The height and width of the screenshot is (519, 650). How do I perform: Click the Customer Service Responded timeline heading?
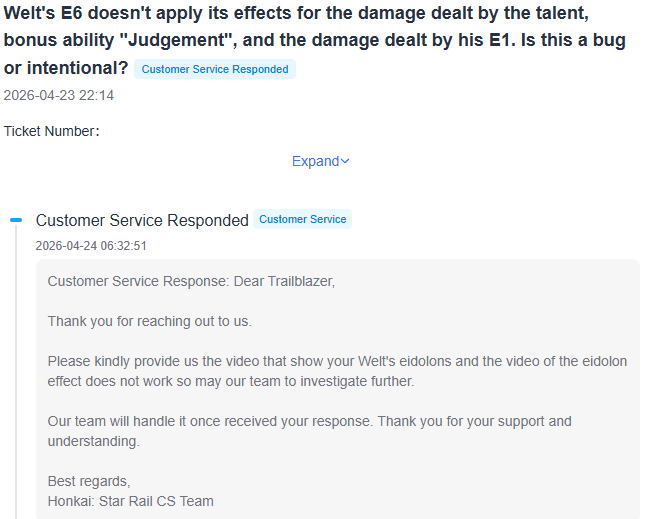[x=142, y=221]
